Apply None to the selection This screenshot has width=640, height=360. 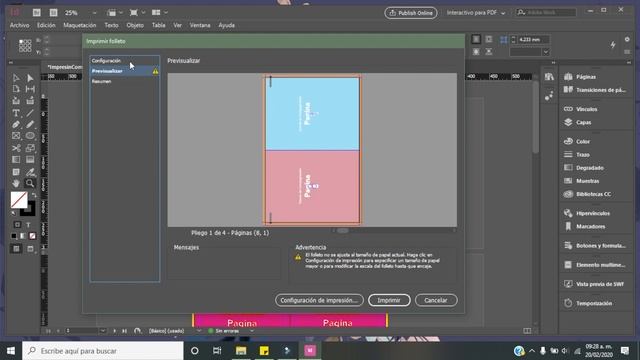(32, 236)
